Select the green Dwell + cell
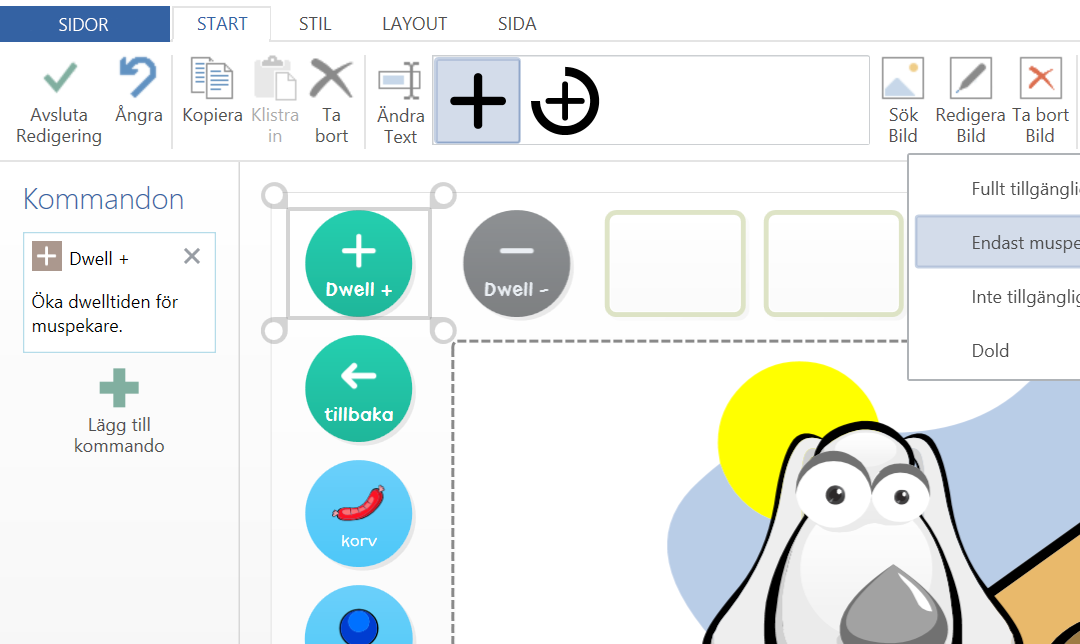1080x644 pixels. point(359,264)
